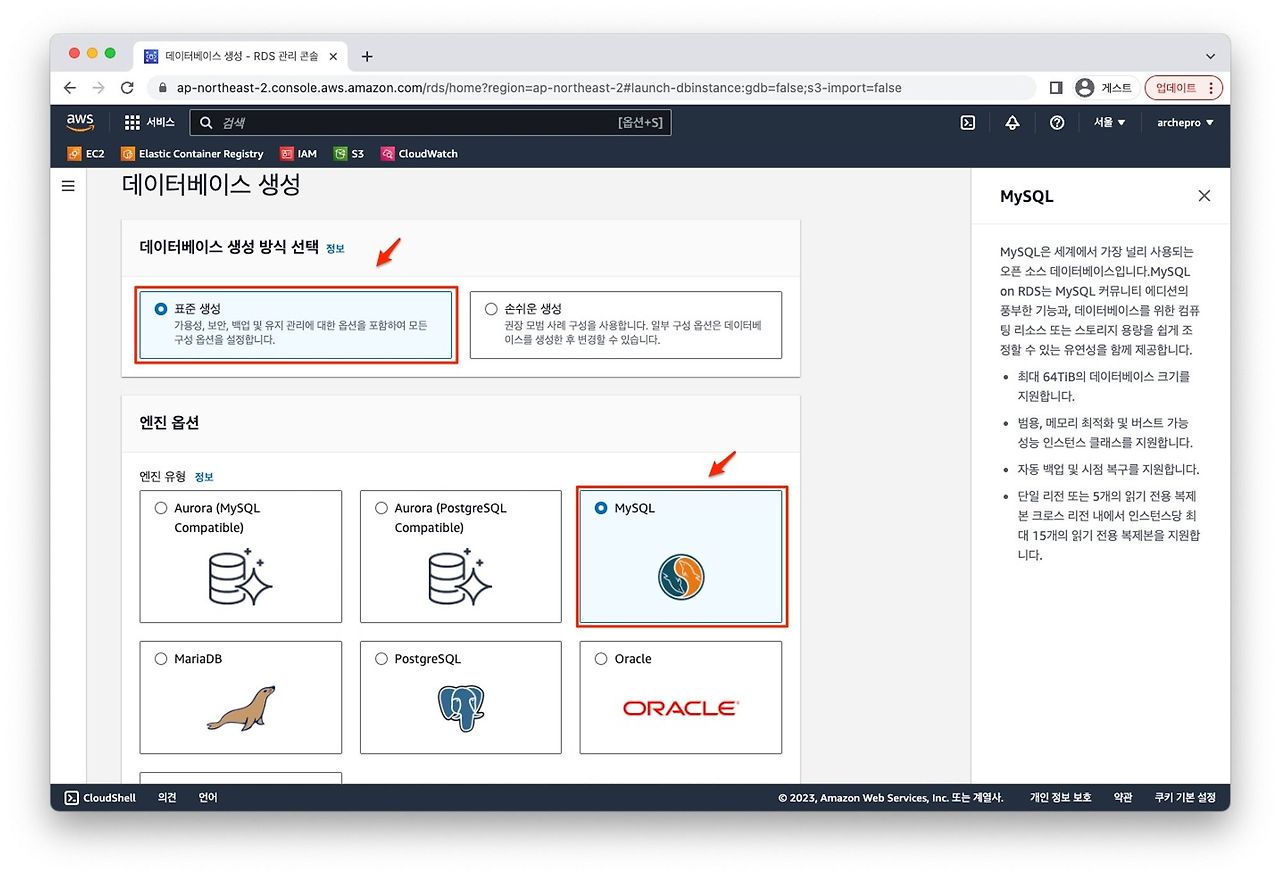Screen dimensions: 1280x877
Task: Select the 표준 생성 radio option
Action: (161, 309)
